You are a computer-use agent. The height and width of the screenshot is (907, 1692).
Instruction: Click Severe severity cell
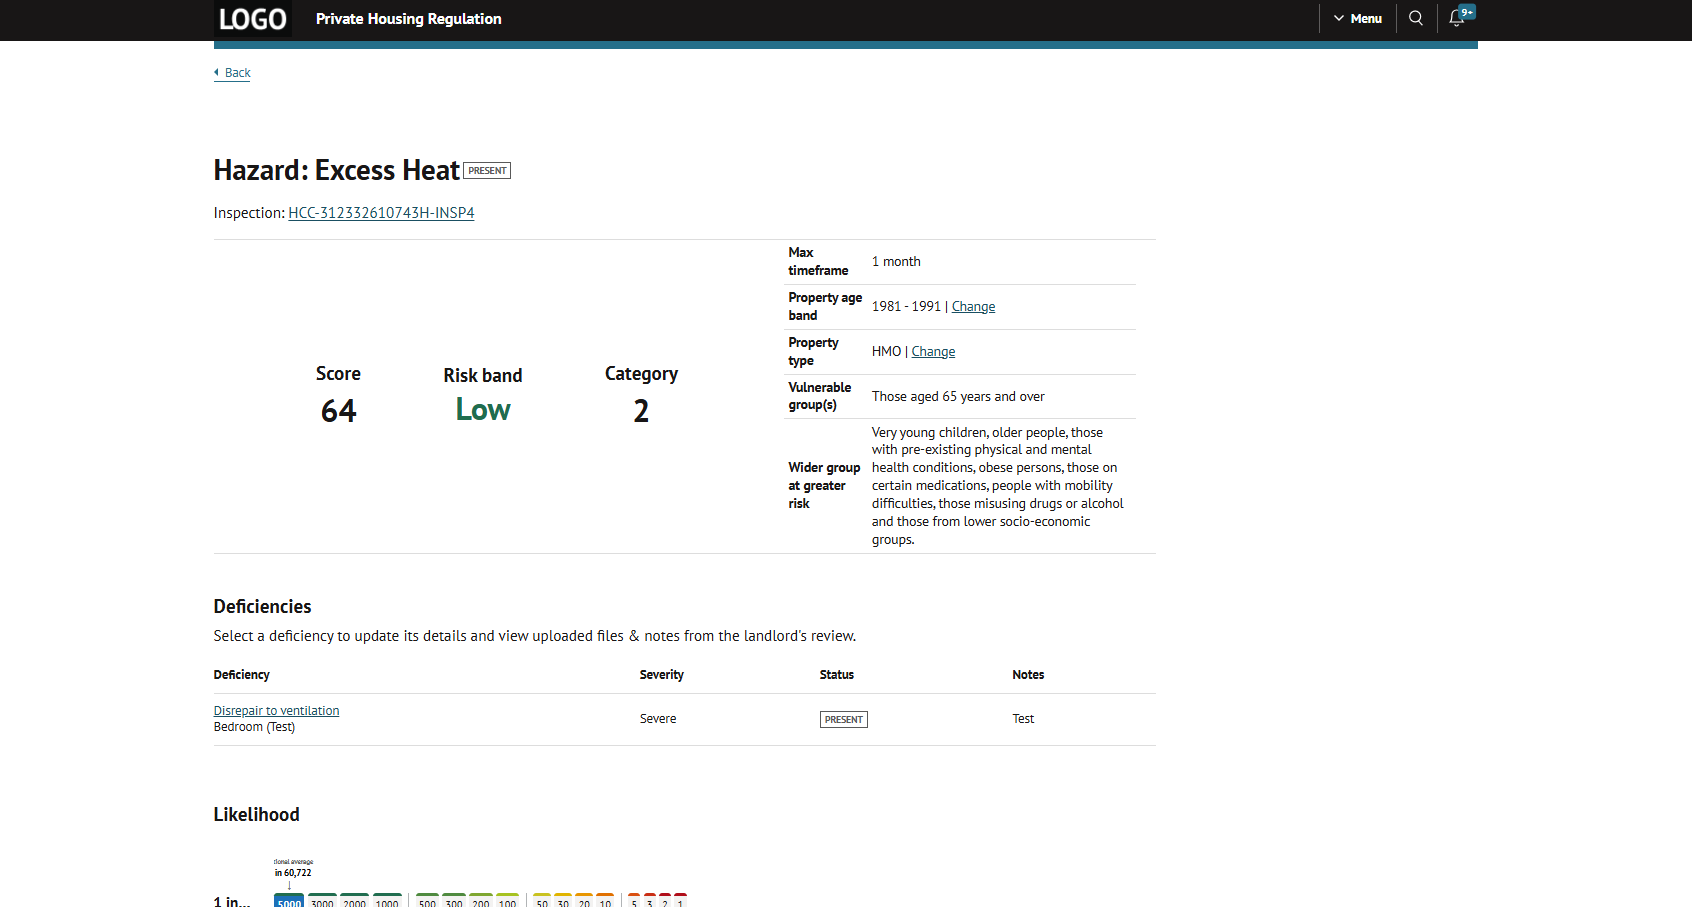[x=658, y=719]
